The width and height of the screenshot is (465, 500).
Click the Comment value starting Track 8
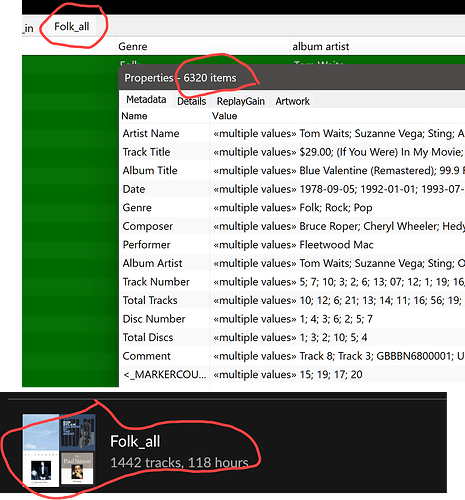(x=339, y=356)
